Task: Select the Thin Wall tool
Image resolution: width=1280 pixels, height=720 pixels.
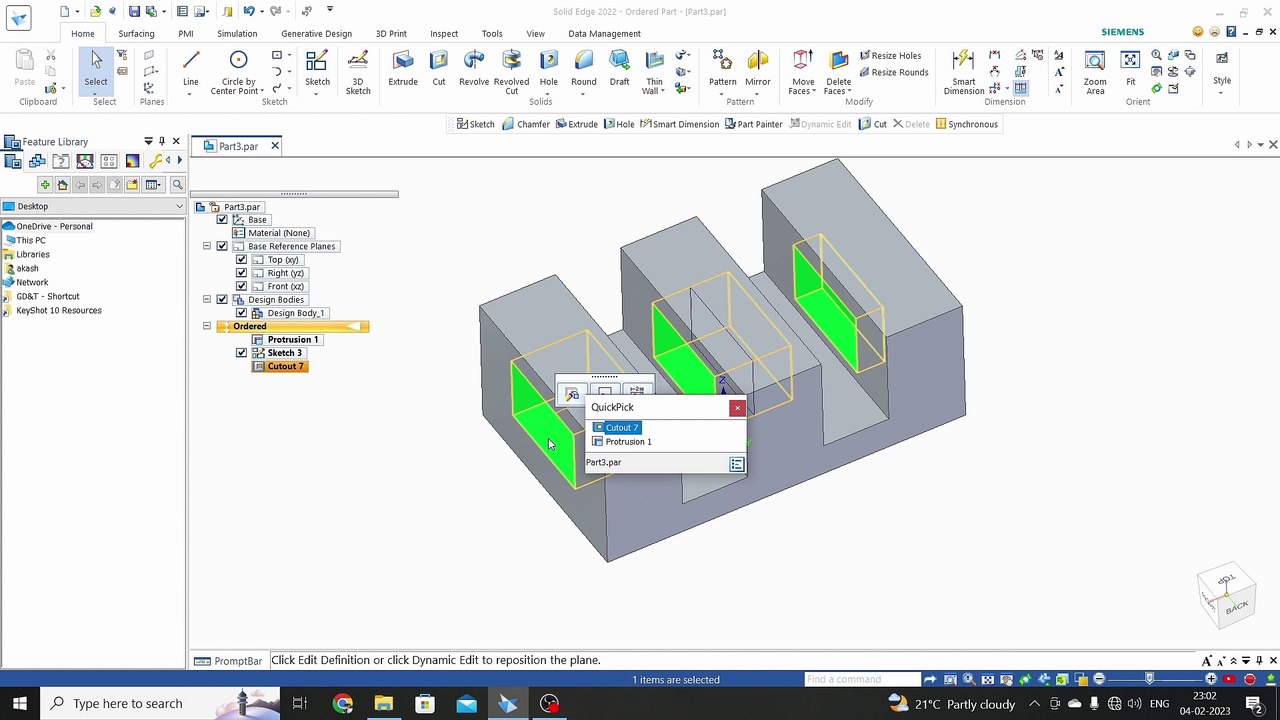Action: 654,71
